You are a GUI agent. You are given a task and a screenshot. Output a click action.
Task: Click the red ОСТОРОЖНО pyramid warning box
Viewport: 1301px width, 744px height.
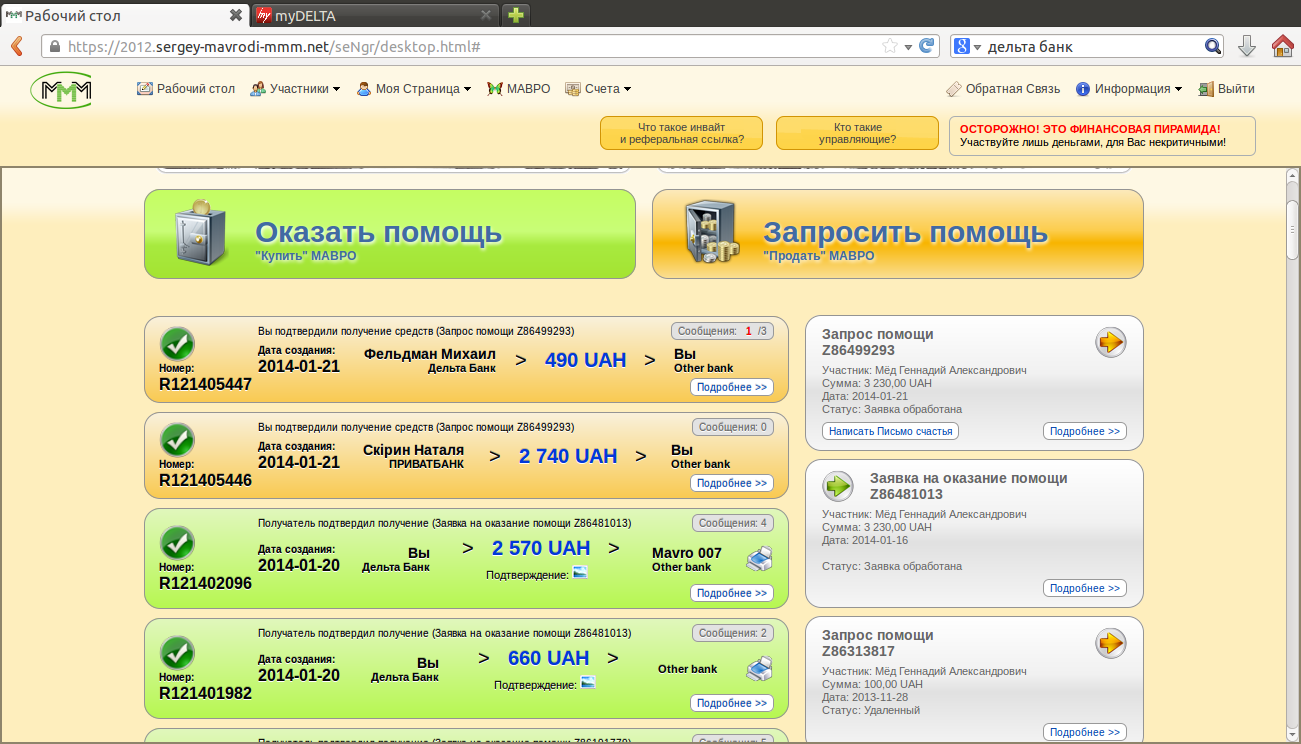coord(1102,136)
